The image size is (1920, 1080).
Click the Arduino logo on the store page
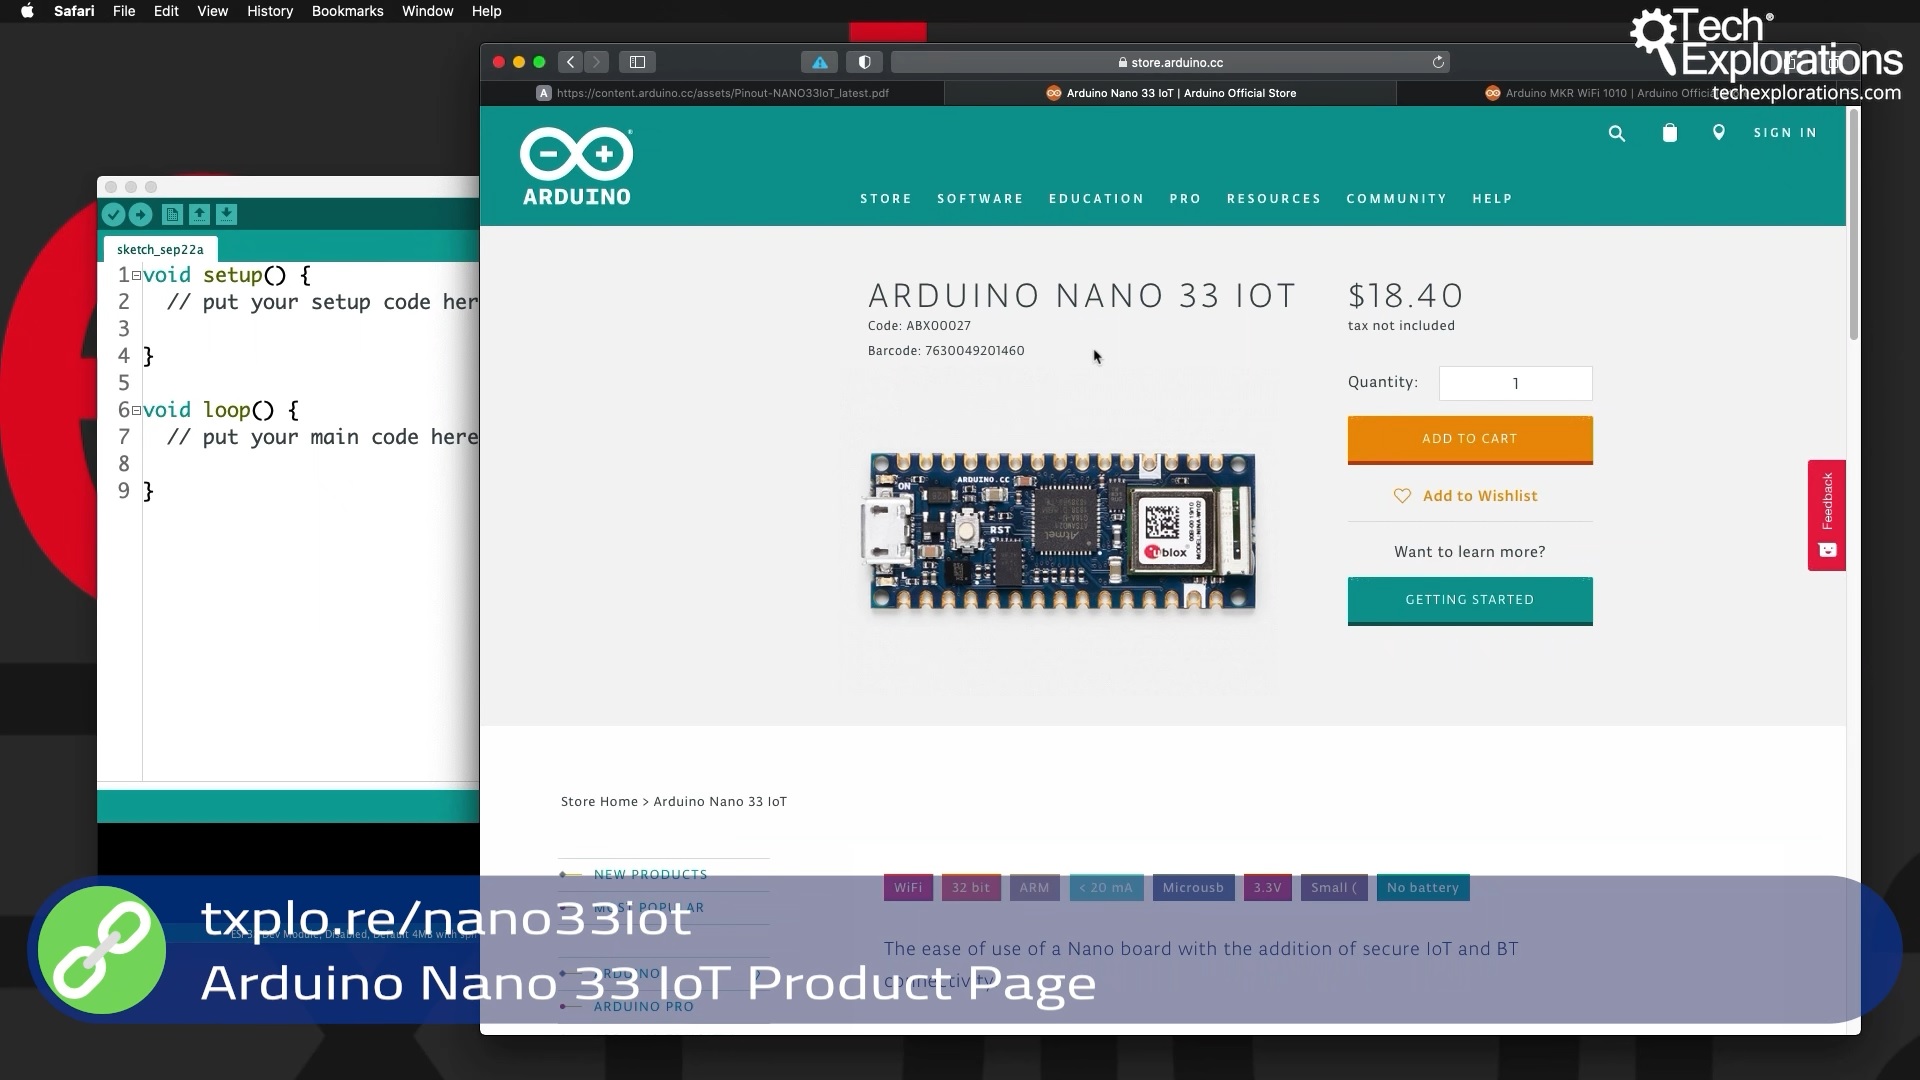pos(576,167)
